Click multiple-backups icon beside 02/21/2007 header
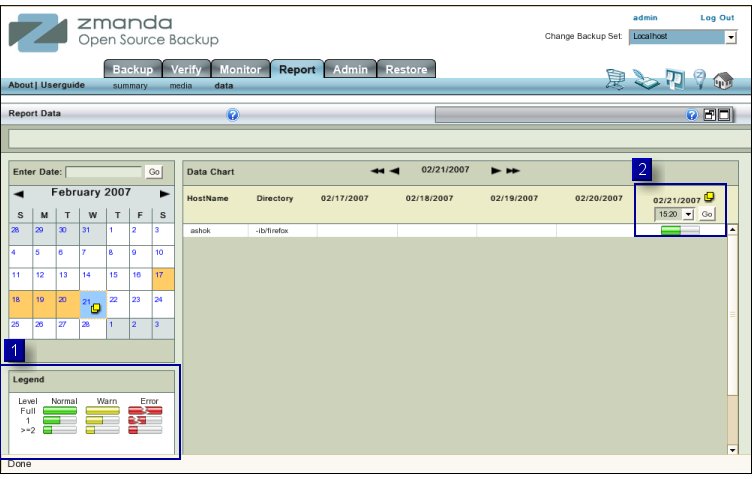The image size is (752, 479). point(709,197)
